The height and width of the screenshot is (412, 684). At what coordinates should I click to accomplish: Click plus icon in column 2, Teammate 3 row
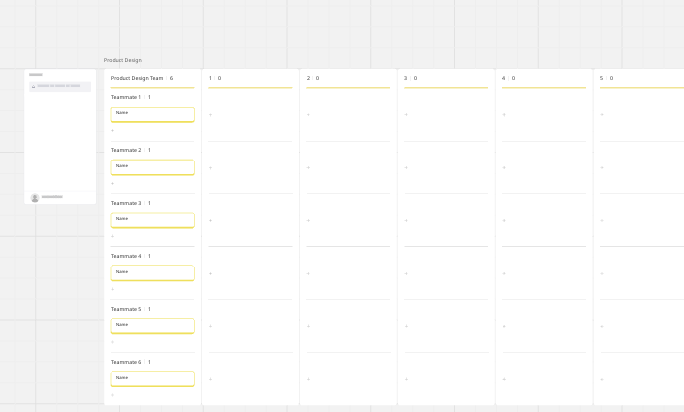coord(308,220)
